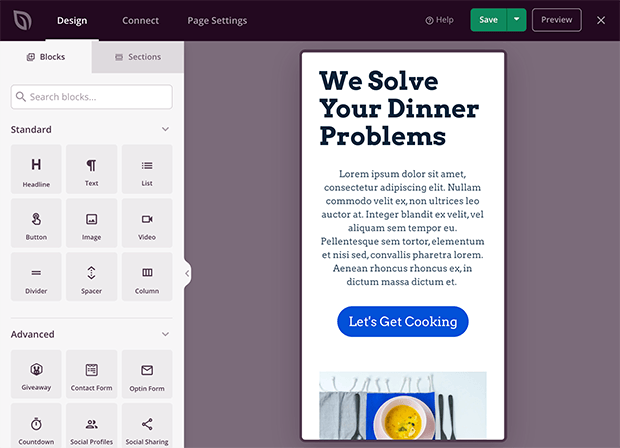The width and height of the screenshot is (620, 448).
Task: Add a Divider block
Action: (x=36, y=277)
